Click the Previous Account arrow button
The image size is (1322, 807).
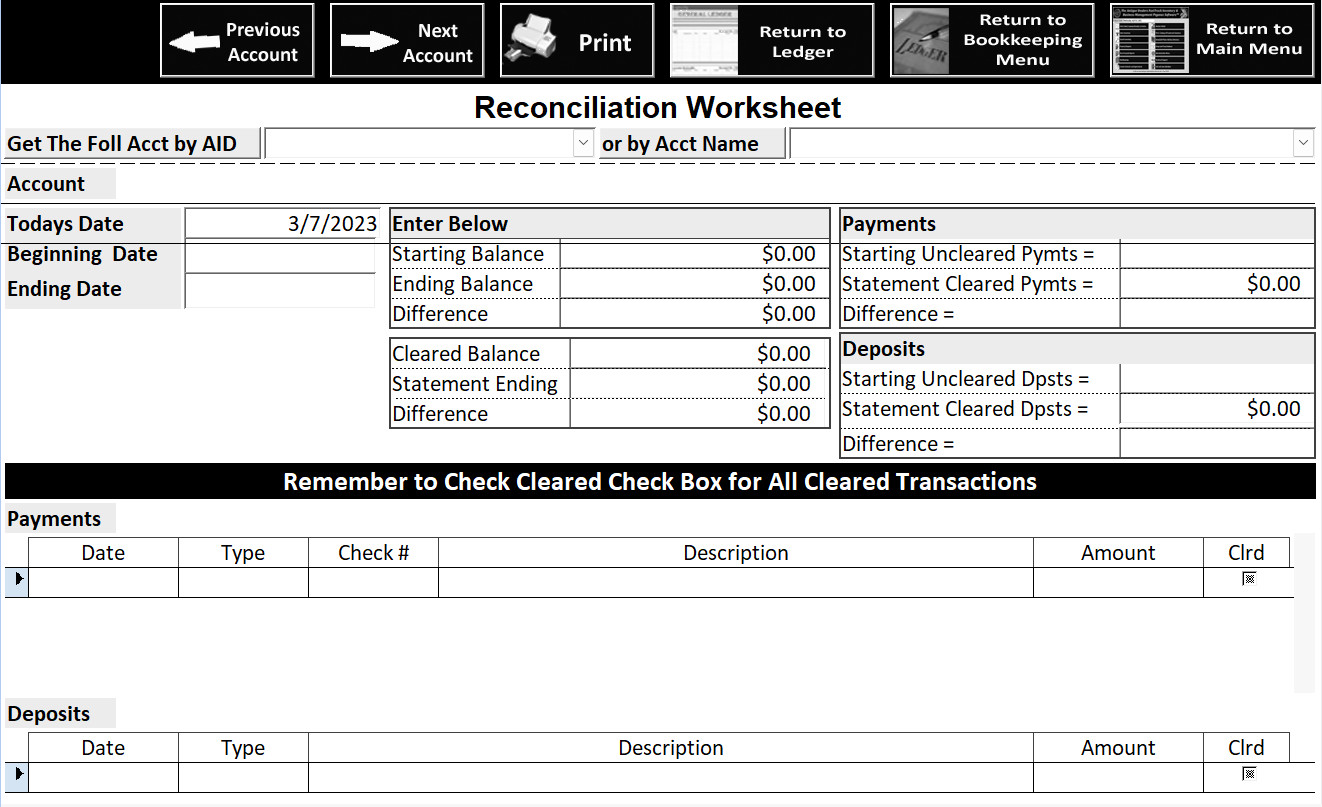tap(237, 41)
